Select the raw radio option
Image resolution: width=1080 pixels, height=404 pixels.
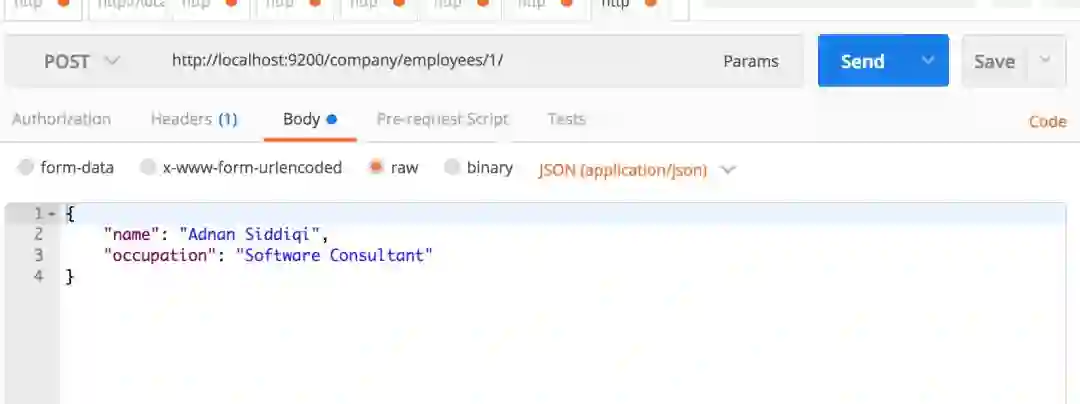[x=376, y=167]
